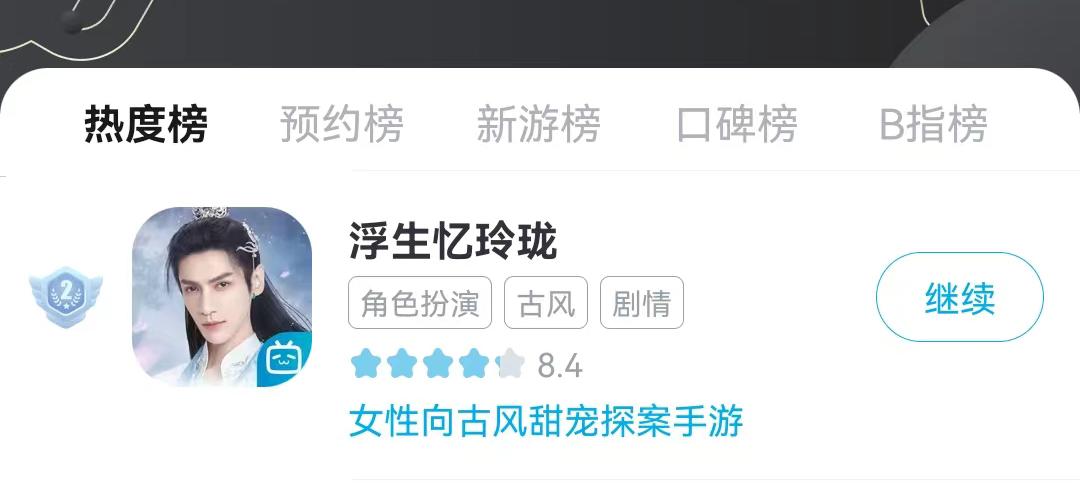The image size is (1080, 501).
Task: Open the 浮生忆玲珑 game cover image
Action: (x=222, y=296)
